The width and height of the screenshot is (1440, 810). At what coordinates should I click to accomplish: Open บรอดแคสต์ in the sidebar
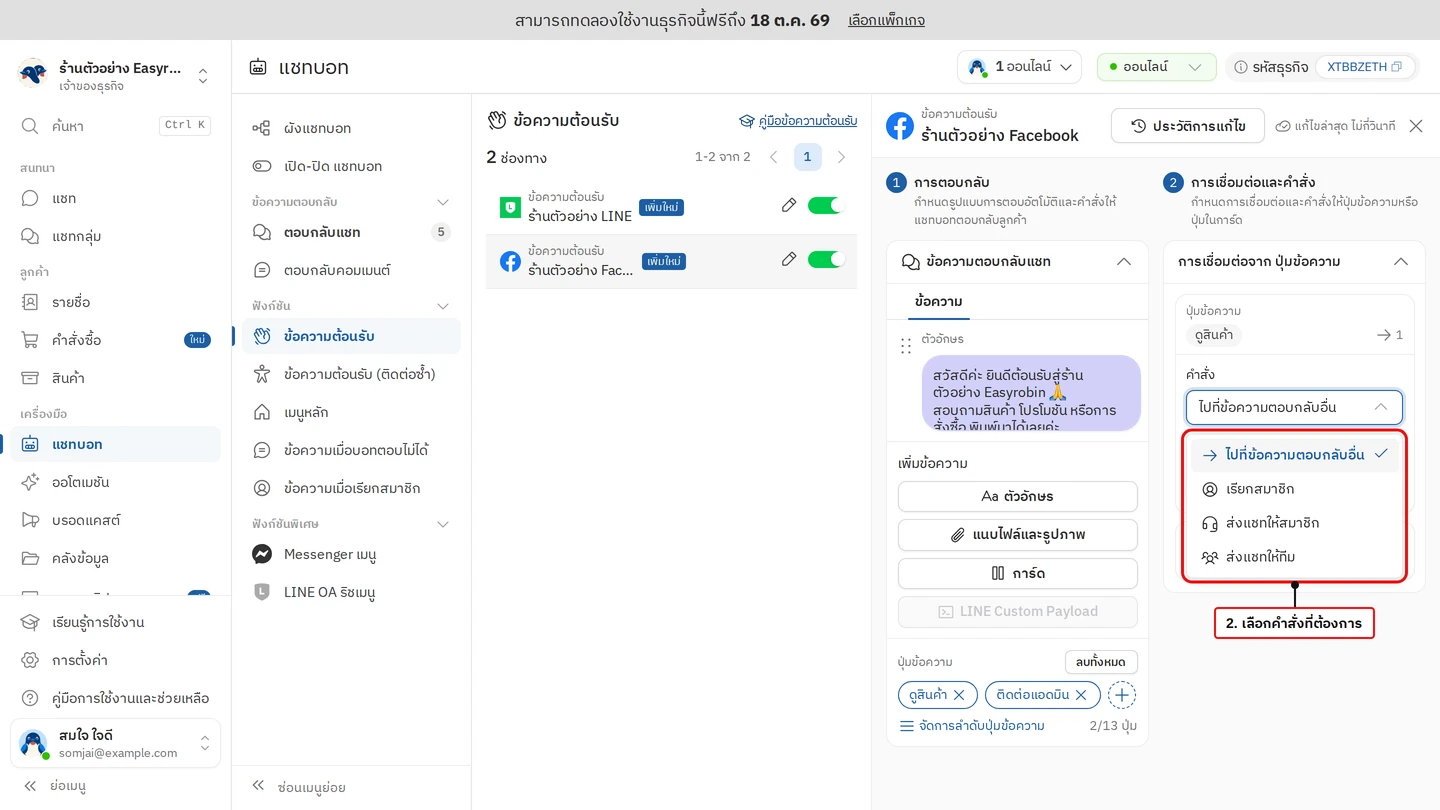click(115, 520)
